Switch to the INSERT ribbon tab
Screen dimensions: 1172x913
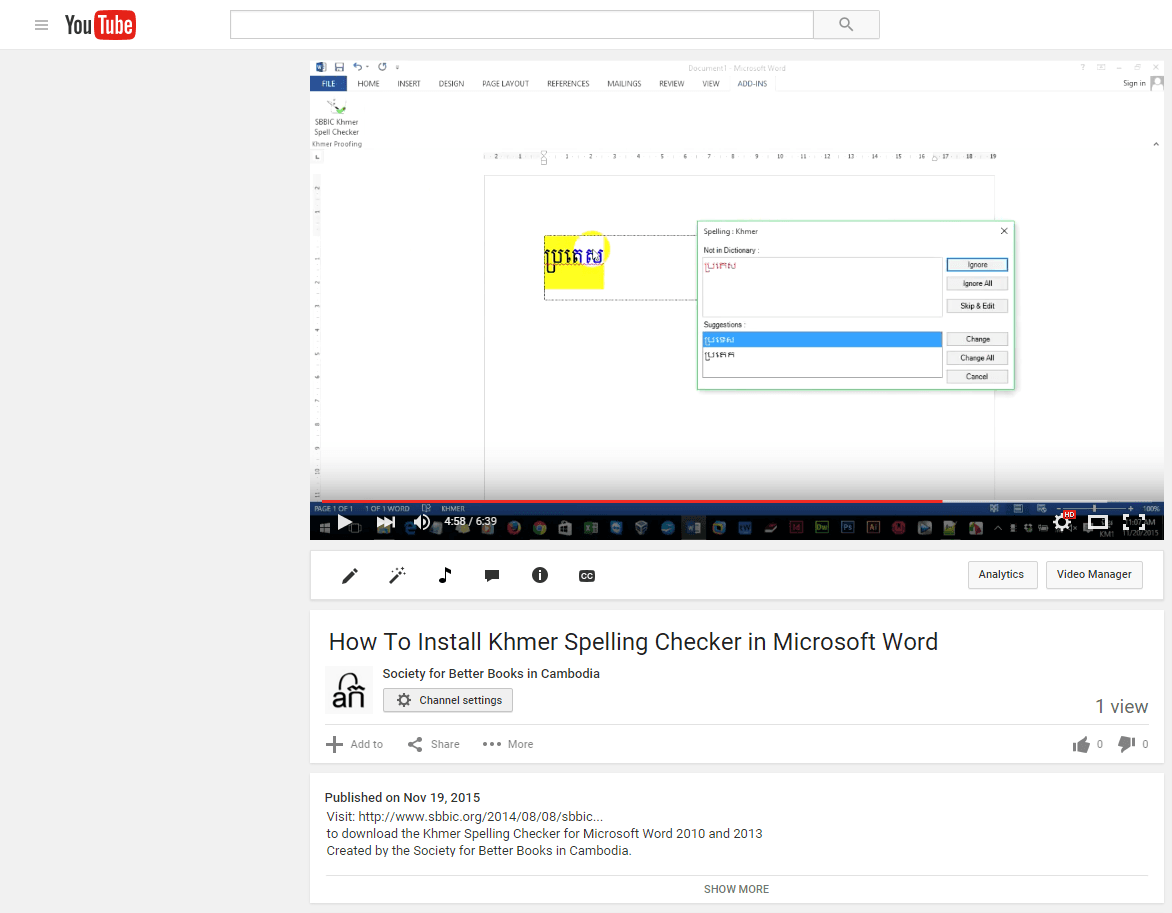[409, 84]
